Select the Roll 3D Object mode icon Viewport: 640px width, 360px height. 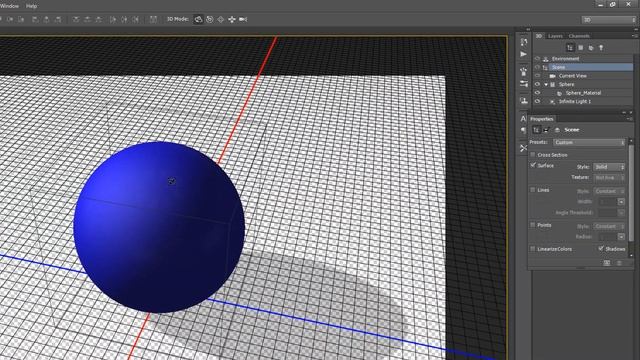[209, 19]
